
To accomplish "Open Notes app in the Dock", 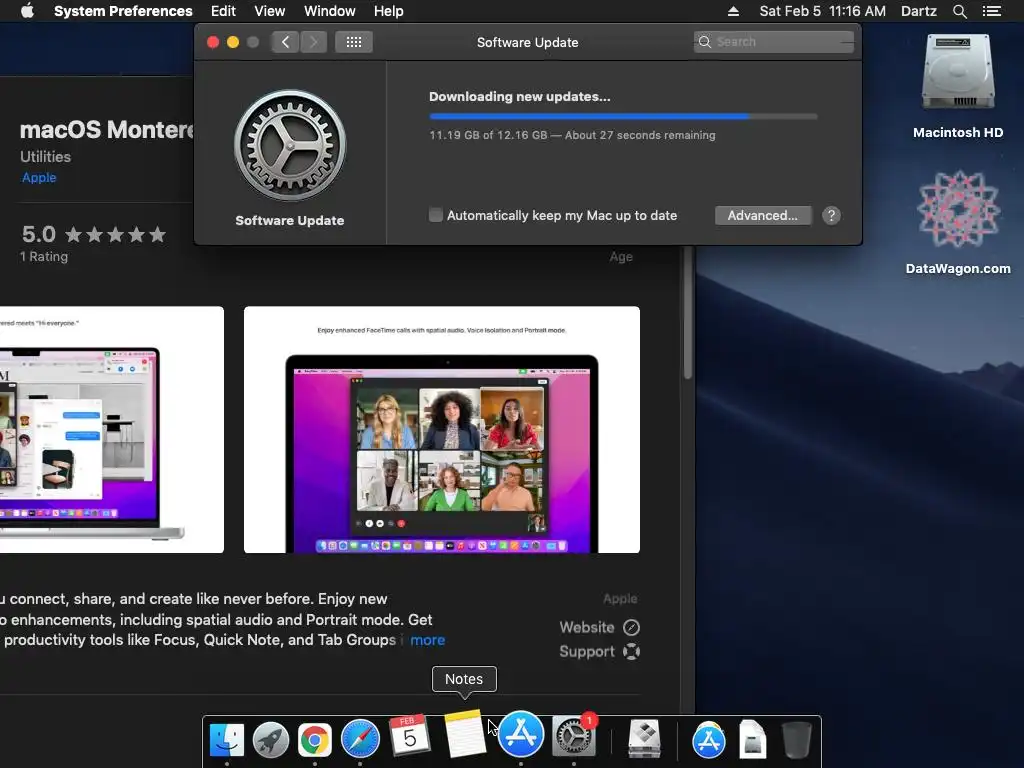I will (x=465, y=733).
